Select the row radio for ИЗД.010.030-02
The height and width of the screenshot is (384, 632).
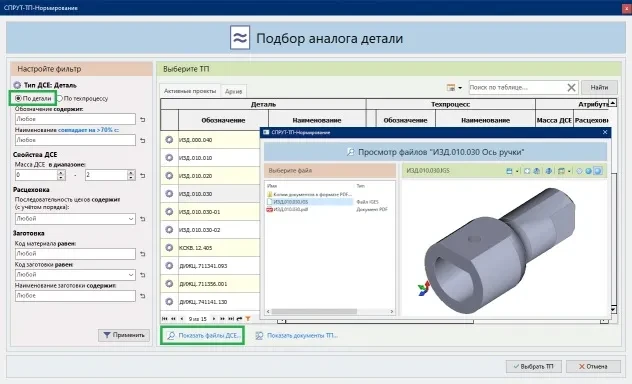point(169,230)
